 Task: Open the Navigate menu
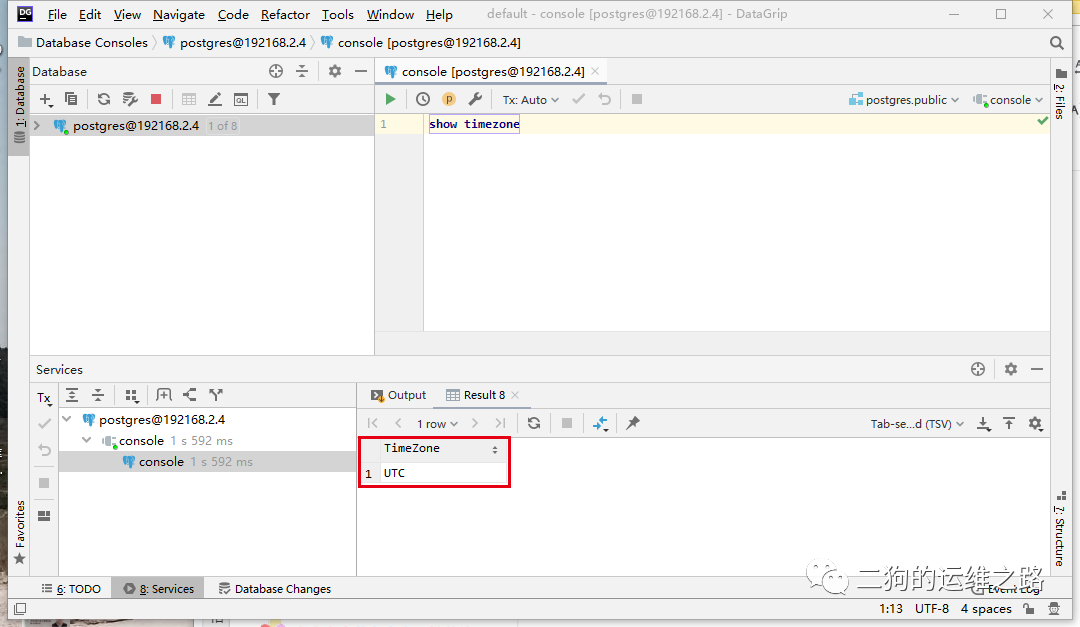178,14
